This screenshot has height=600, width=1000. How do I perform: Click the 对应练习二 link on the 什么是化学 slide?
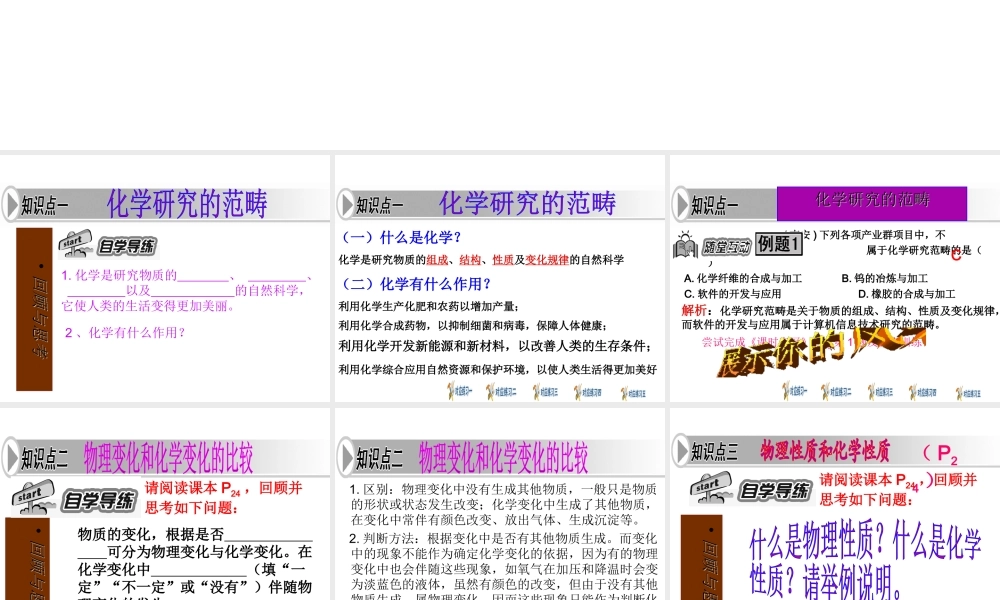click(501, 391)
